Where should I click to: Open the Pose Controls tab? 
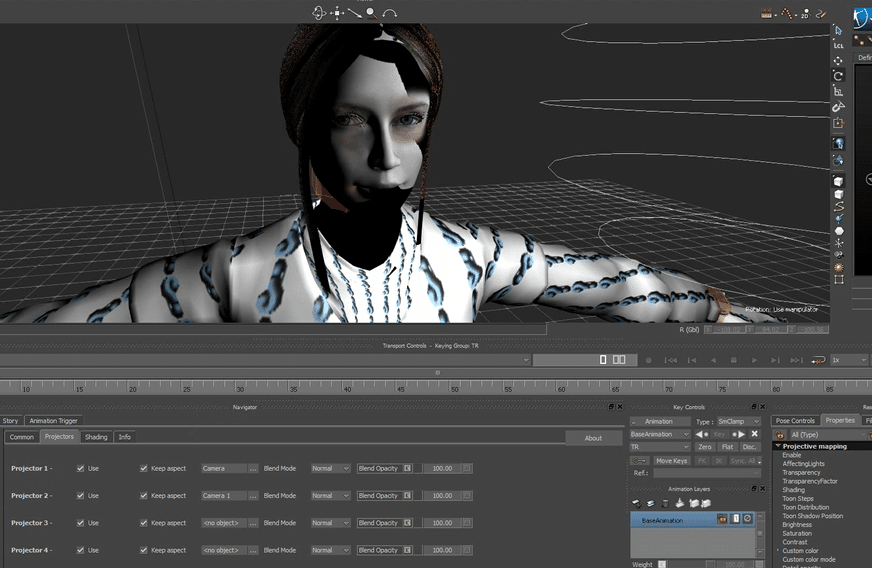(795, 421)
